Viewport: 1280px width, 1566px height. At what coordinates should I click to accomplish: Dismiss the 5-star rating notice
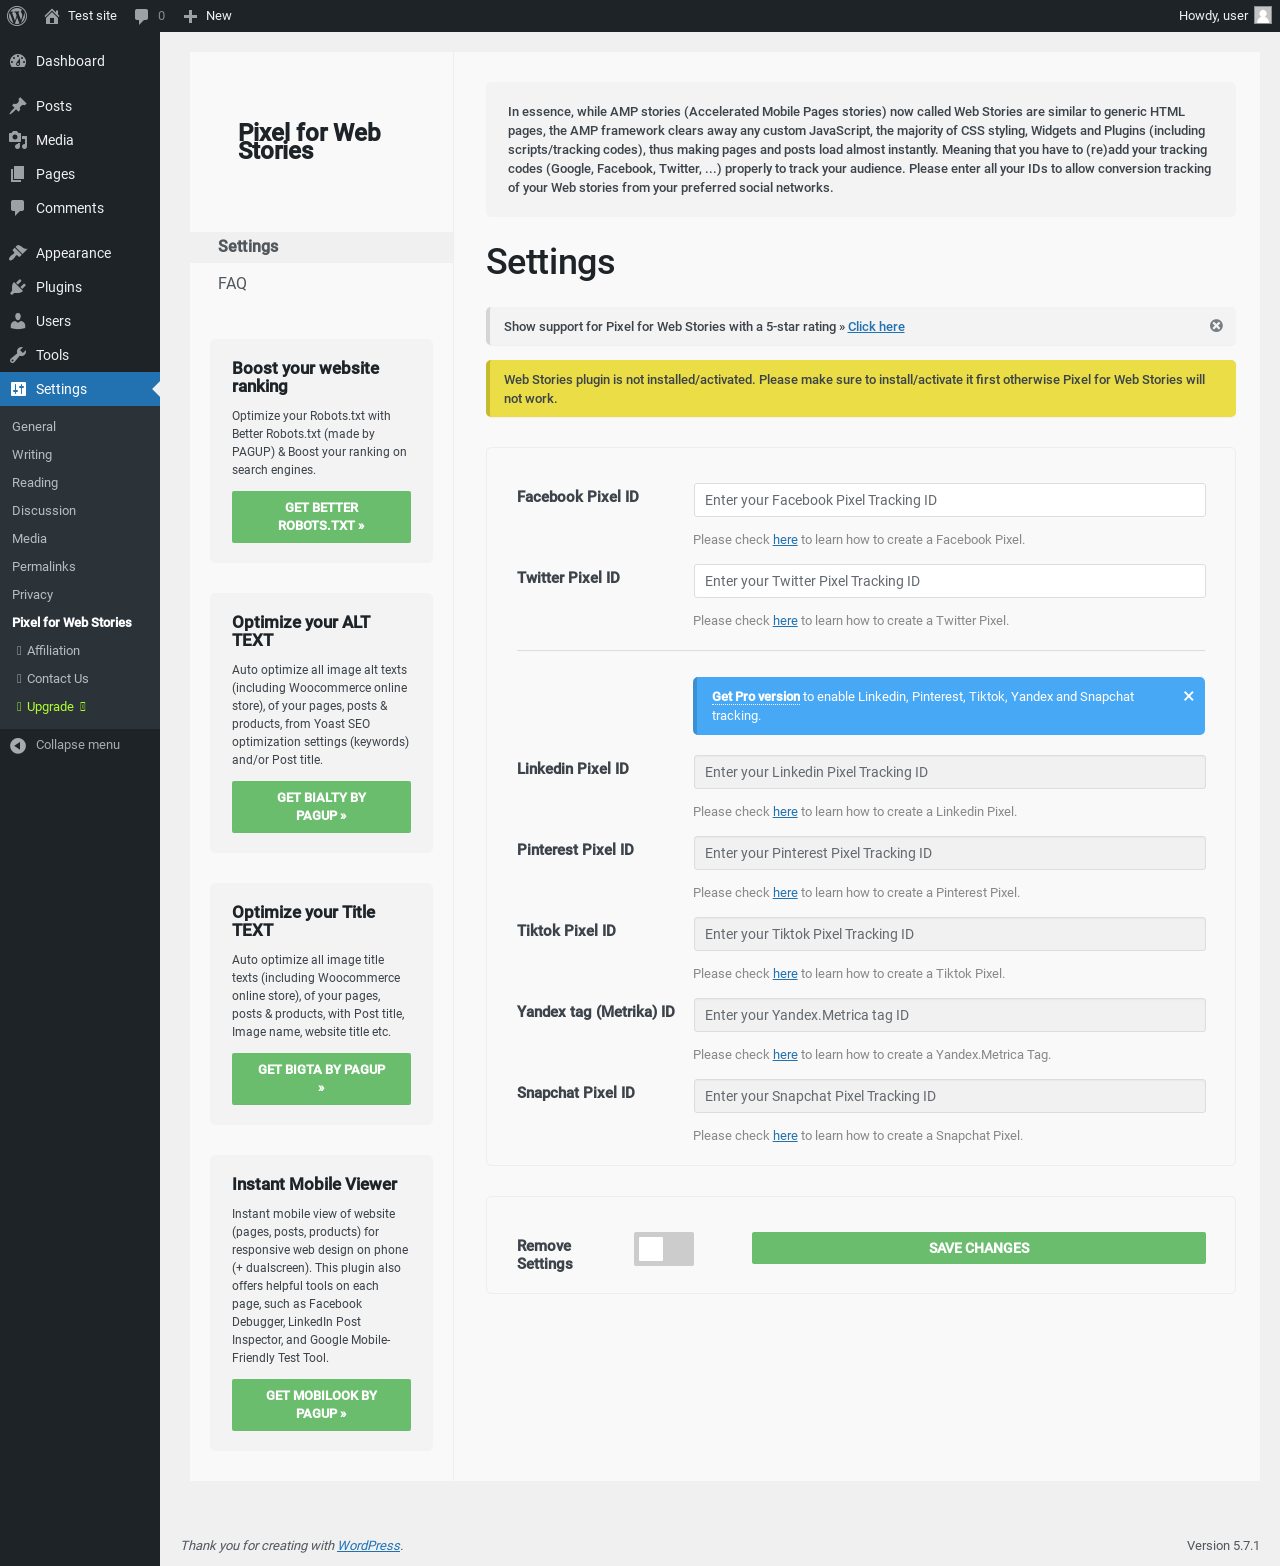point(1216,326)
